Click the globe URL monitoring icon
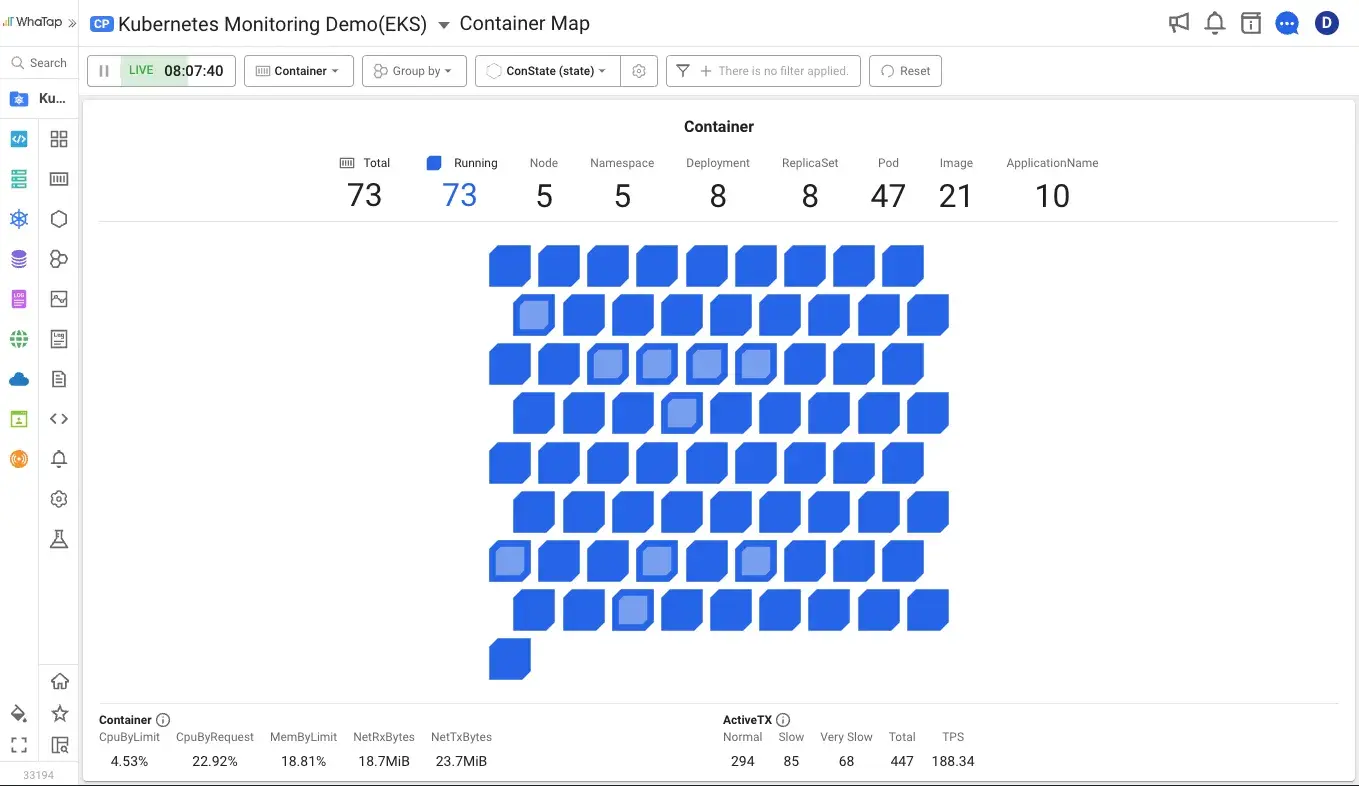Viewport: 1359px width, 786px height. point(18,338)
